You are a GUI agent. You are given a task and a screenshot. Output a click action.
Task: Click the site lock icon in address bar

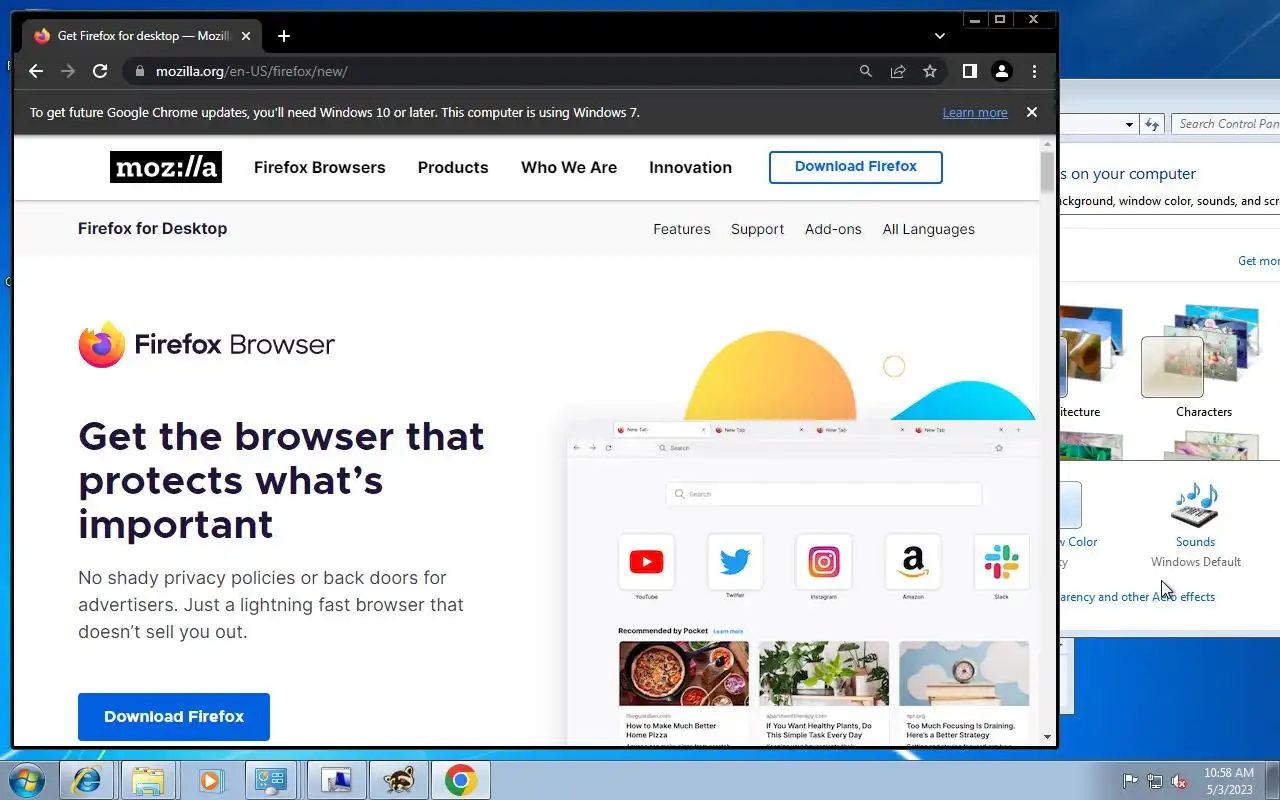click(x=139, y=71)
